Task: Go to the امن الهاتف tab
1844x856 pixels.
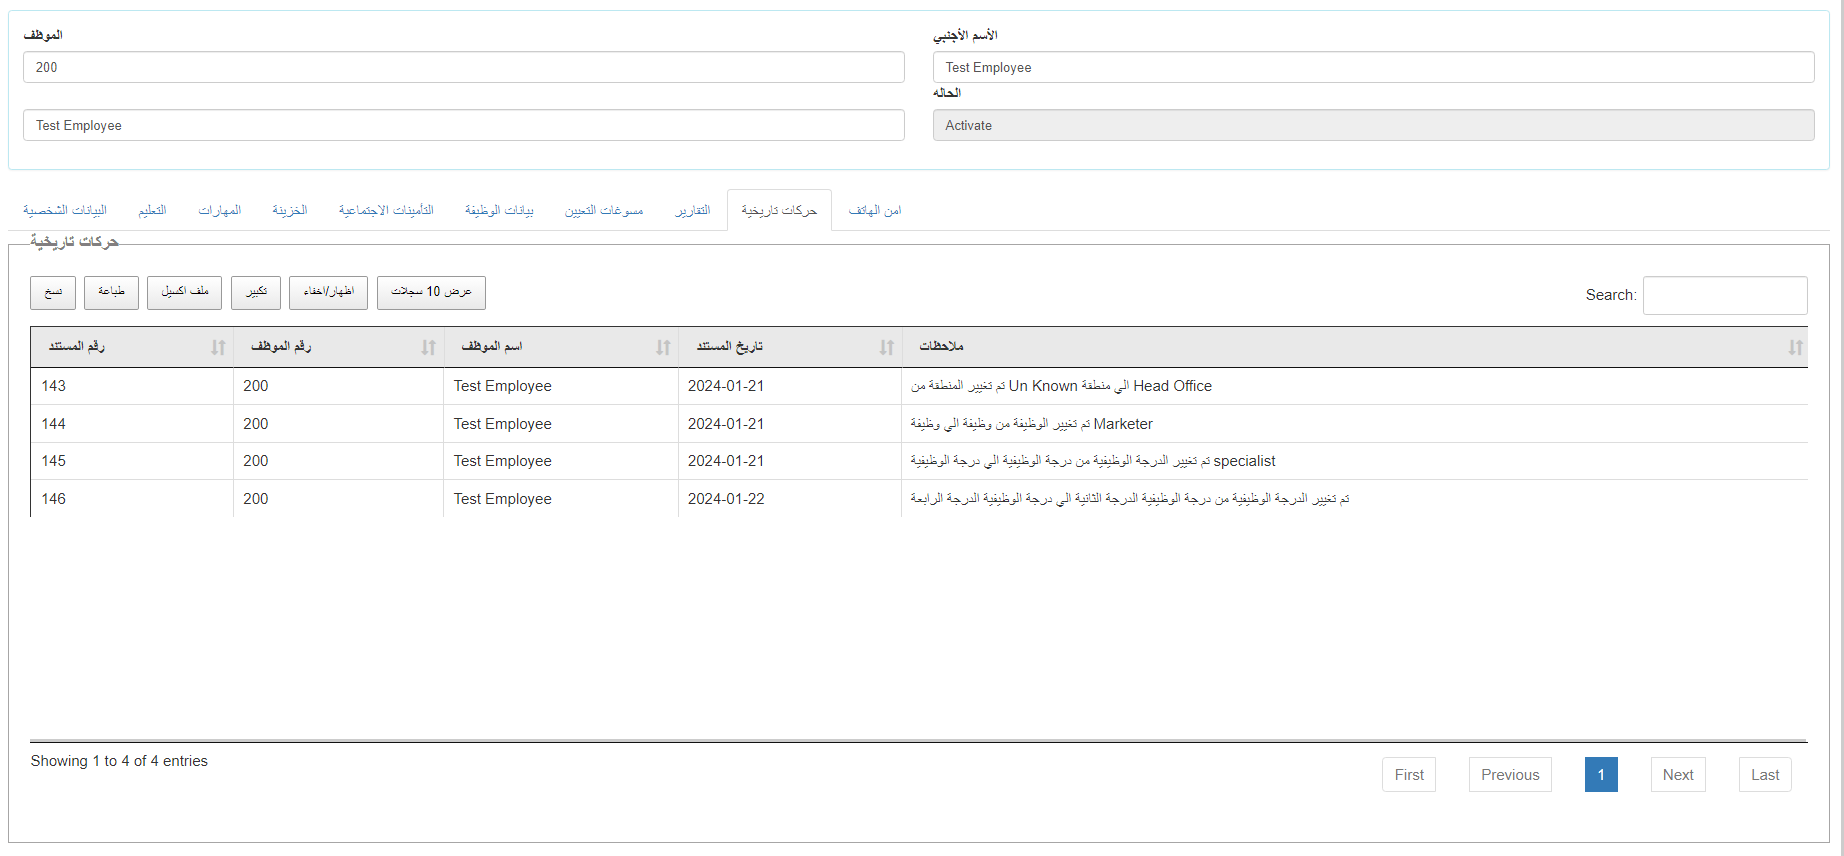Action: [874, 210]
